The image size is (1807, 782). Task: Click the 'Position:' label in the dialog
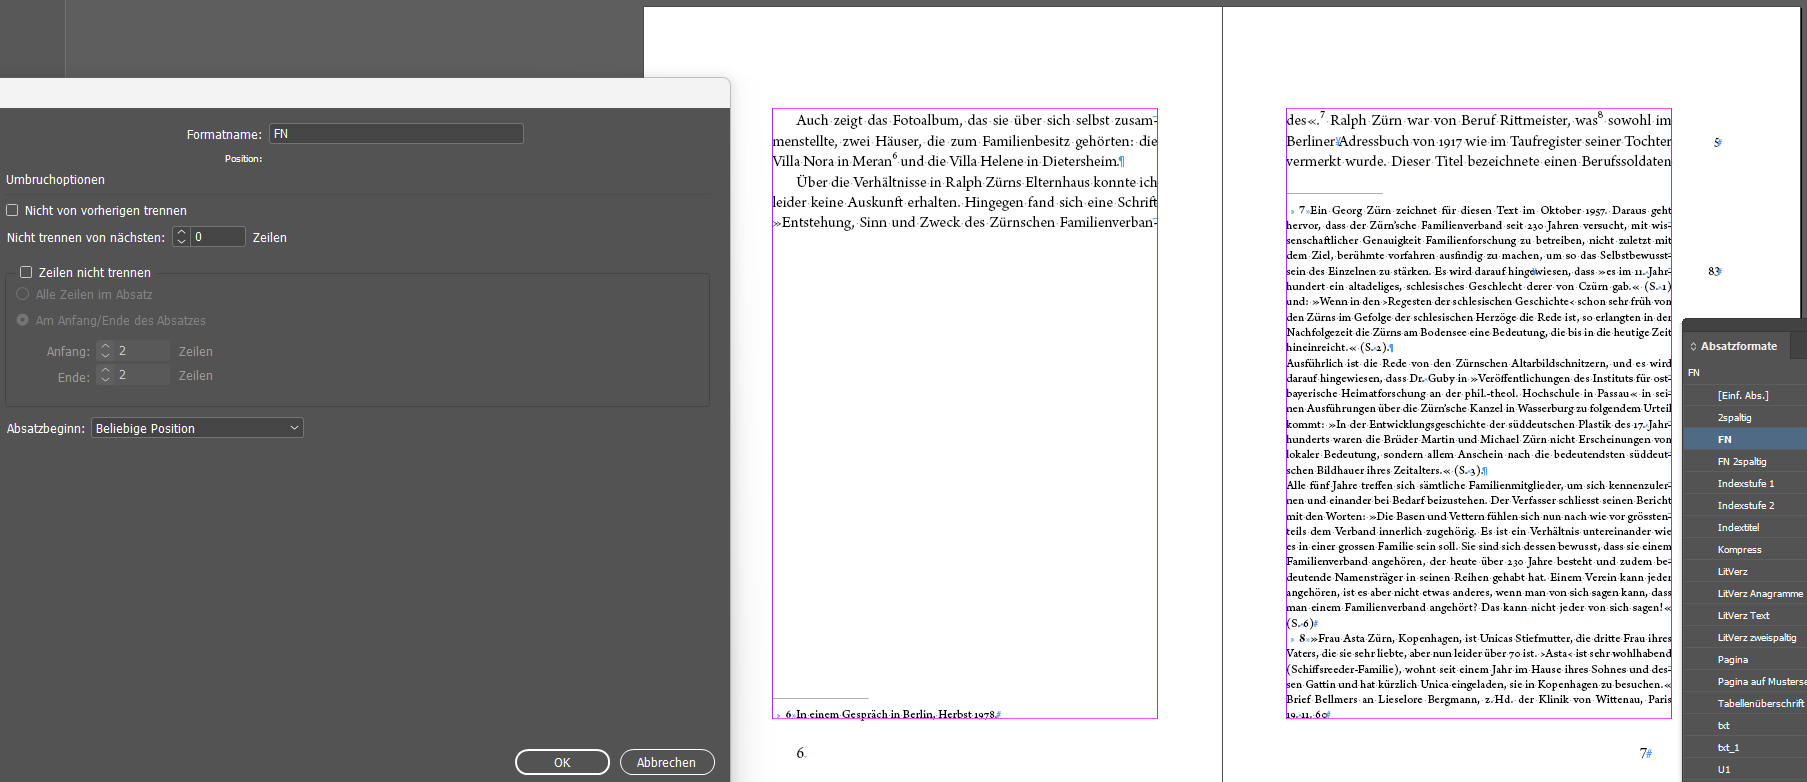243,159
